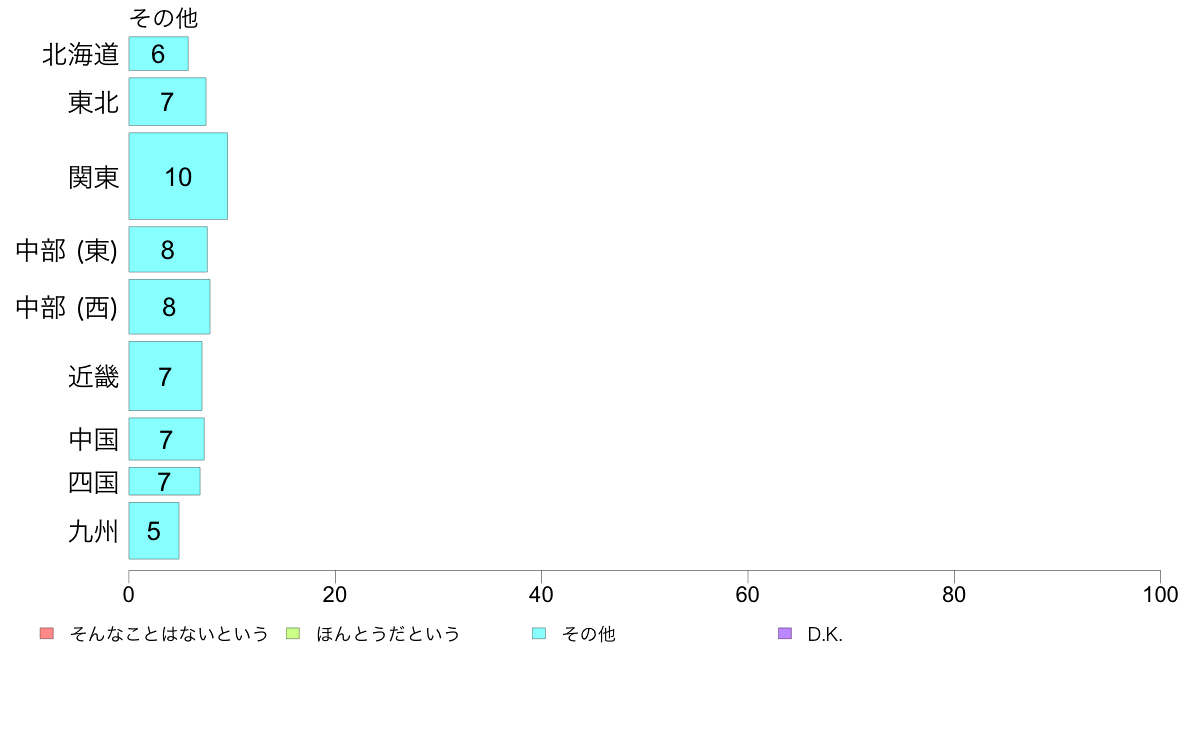The image size is (1188, 736).
Task: Click the D.K. legend label
Action: pyautogui.click(x=825, y=634)
